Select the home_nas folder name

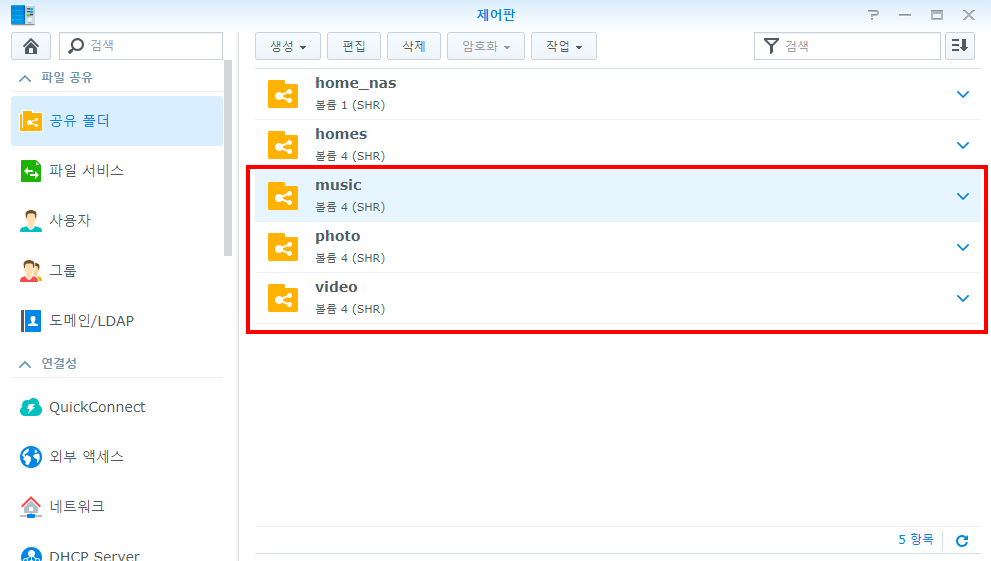point(356,83)
